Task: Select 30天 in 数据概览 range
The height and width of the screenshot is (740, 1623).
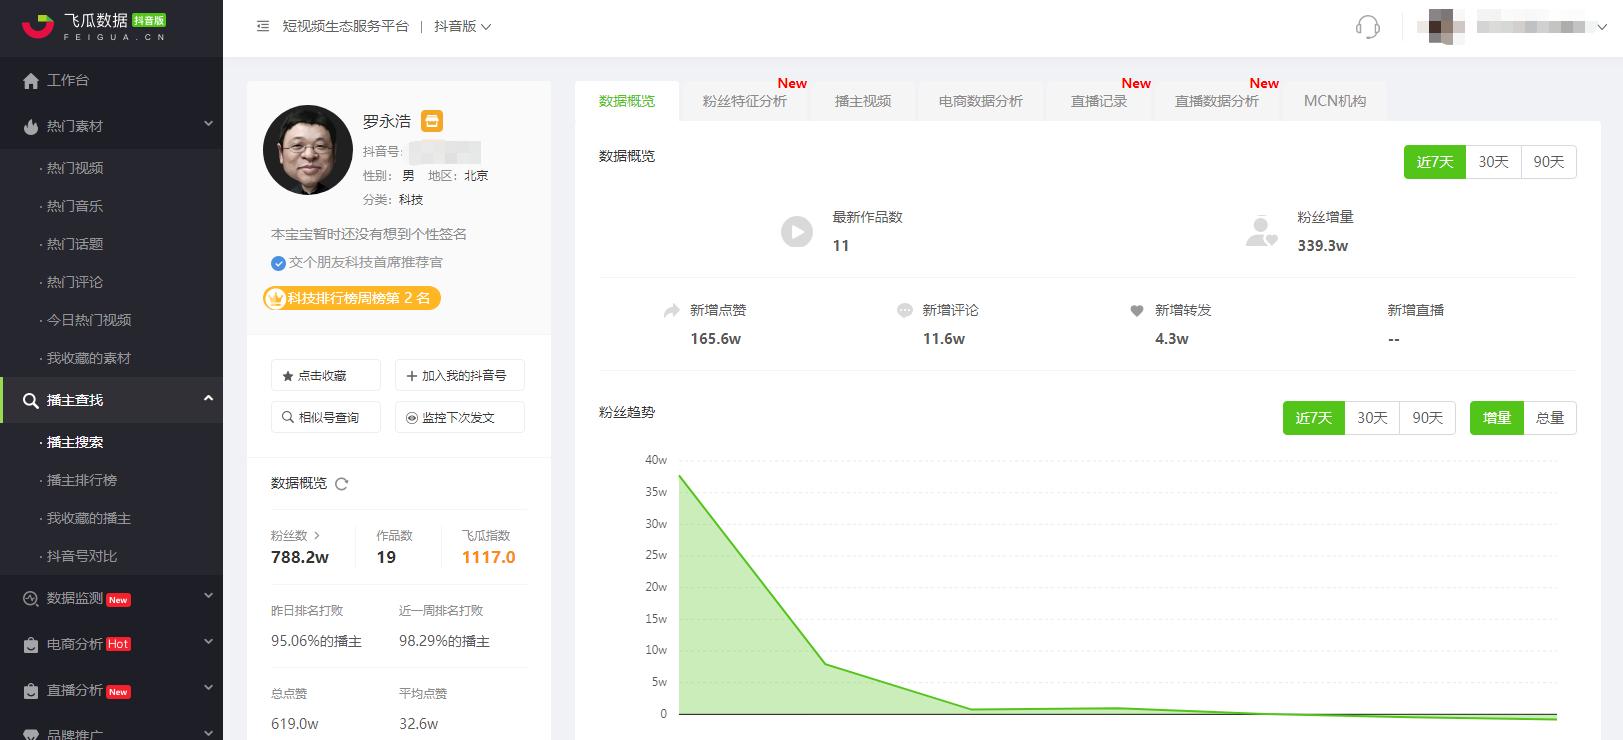Action: click(x=1494, y=162)
